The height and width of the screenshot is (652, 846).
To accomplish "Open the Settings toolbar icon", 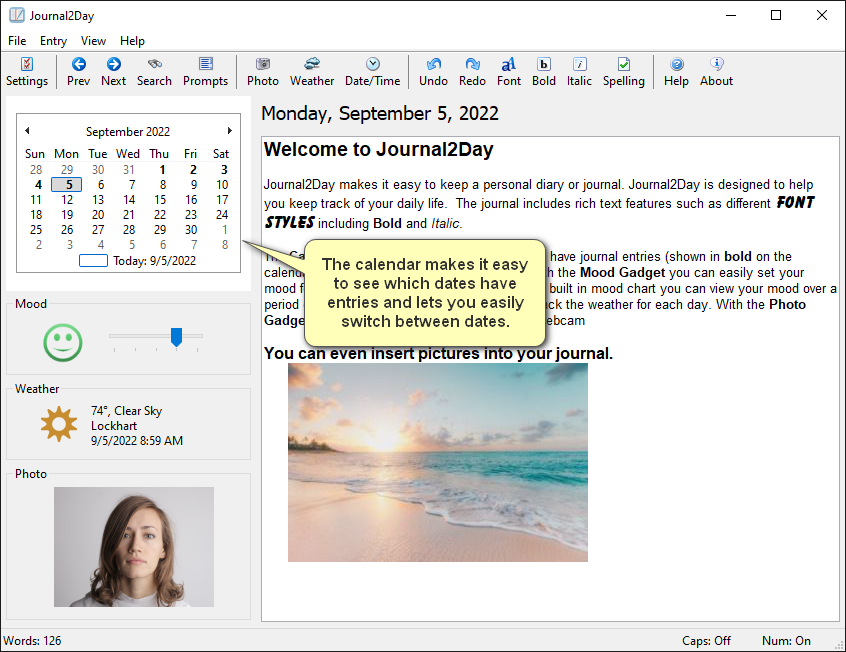I will pos(27,72).
